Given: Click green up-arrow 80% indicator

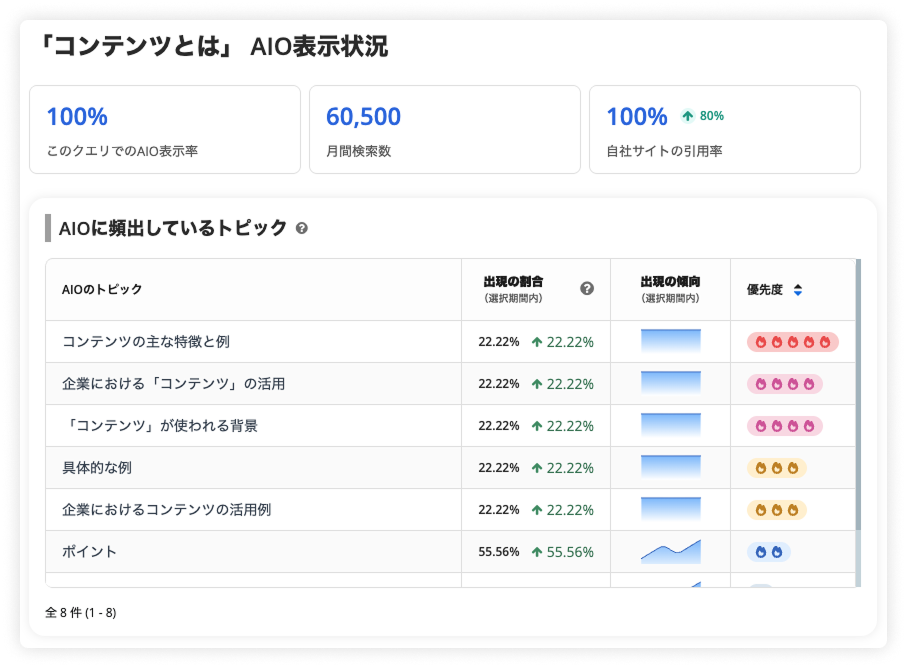Looking at the screenshot, I should [702, 116].
